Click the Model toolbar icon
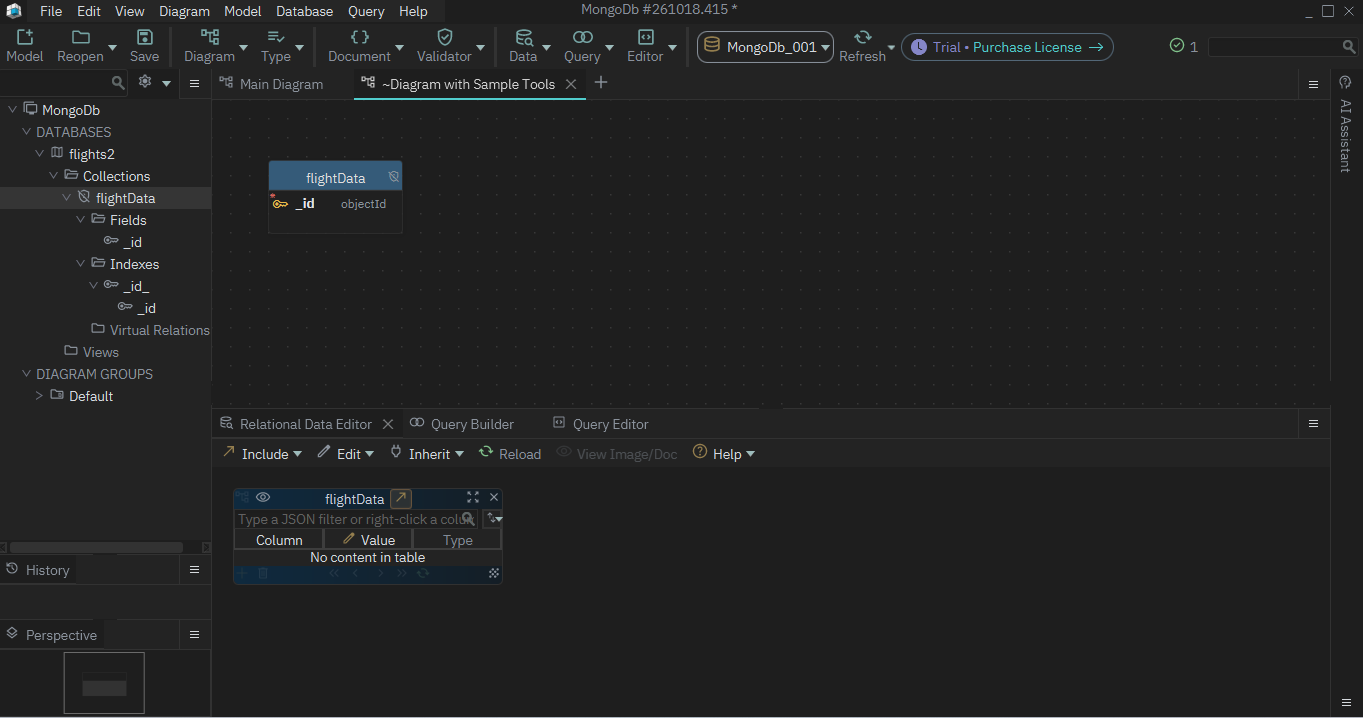 (25, 37)
